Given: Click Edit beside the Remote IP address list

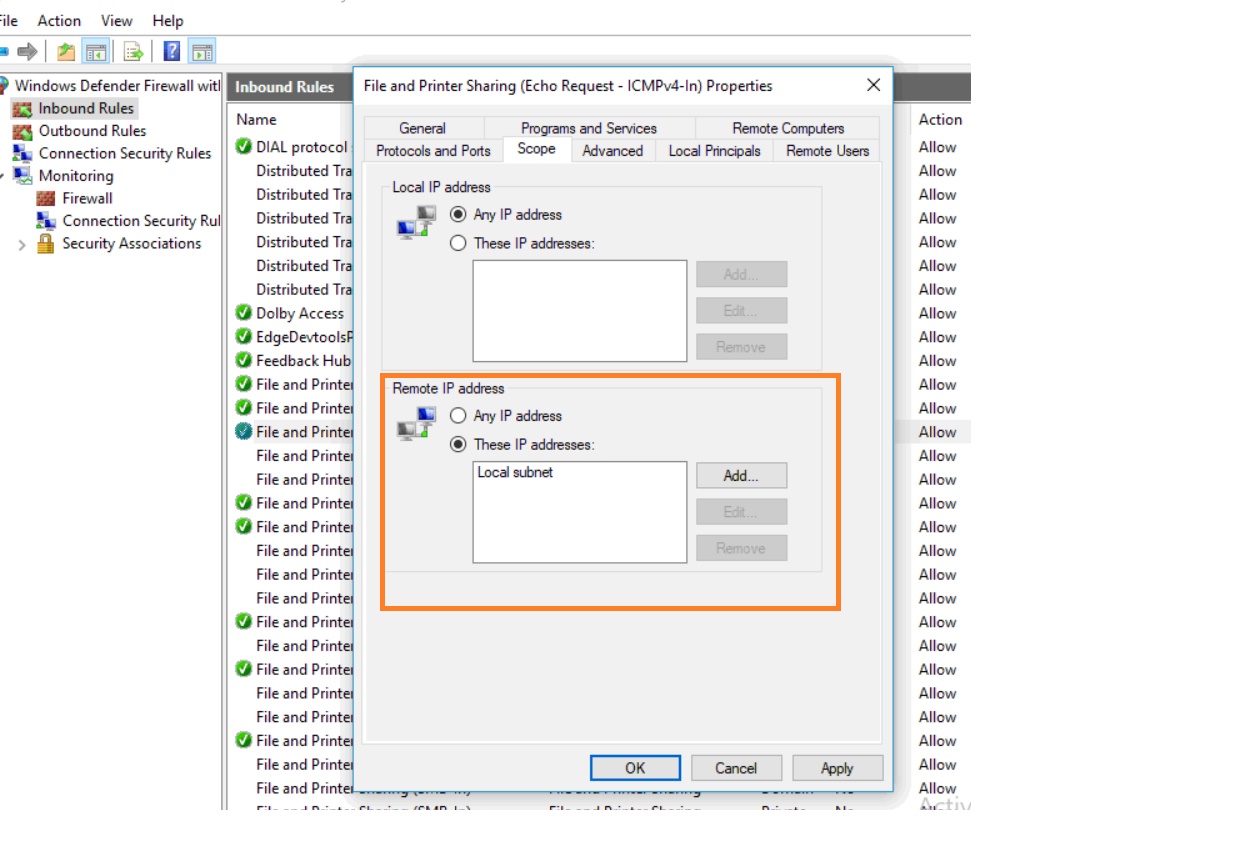Looking at the screenshot, I should pyautogui.click(x=741, y=512).
